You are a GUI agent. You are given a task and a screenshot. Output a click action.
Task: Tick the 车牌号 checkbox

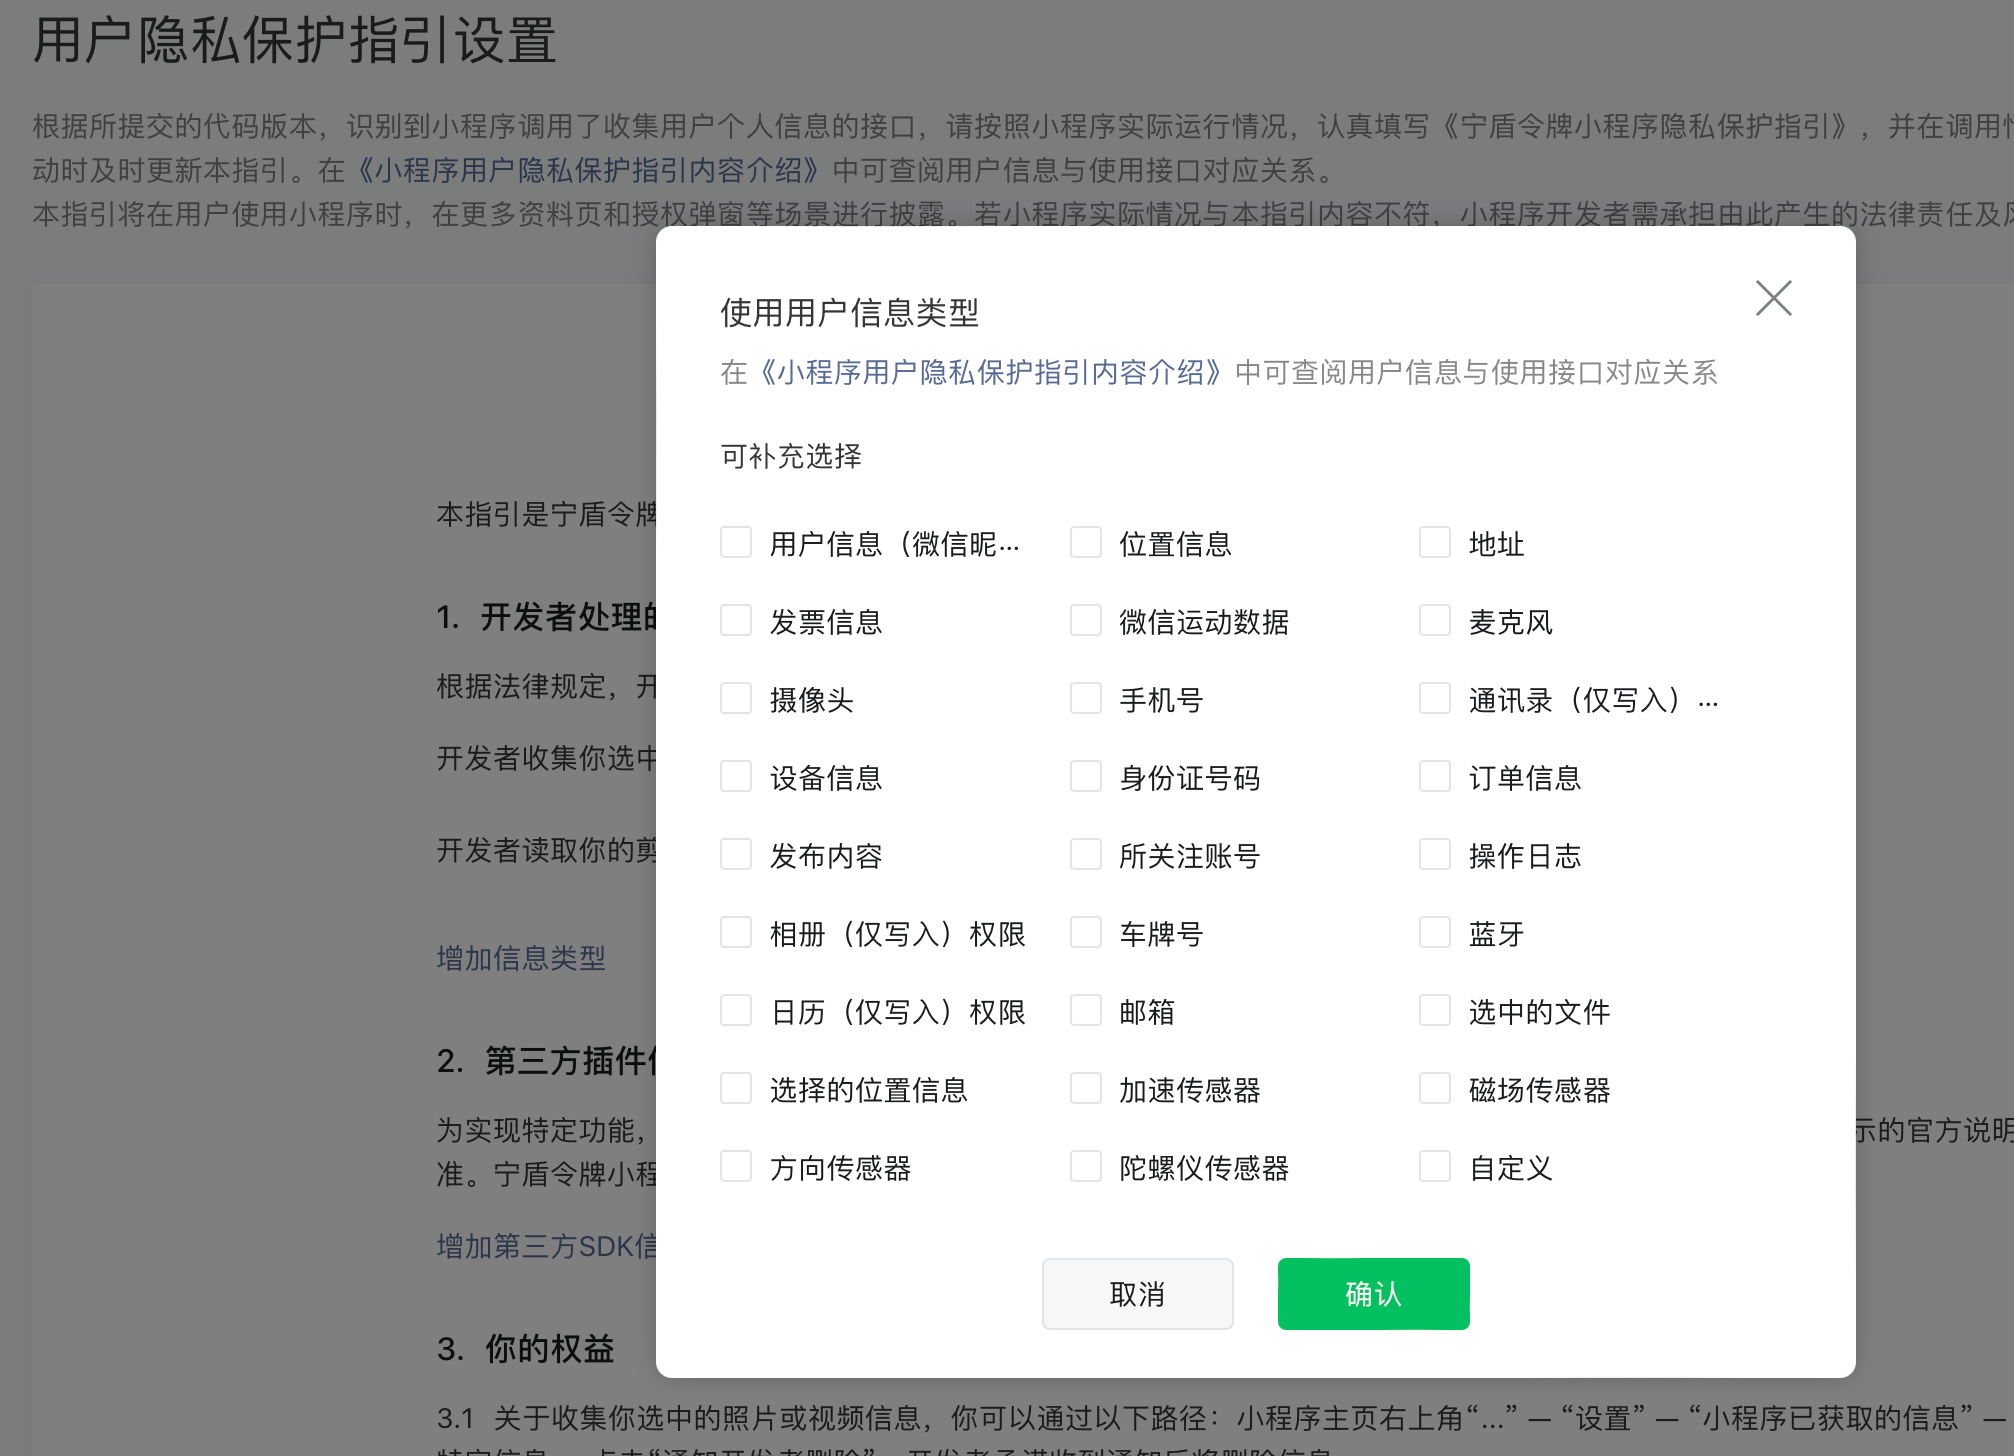[x=1086, y=933]
